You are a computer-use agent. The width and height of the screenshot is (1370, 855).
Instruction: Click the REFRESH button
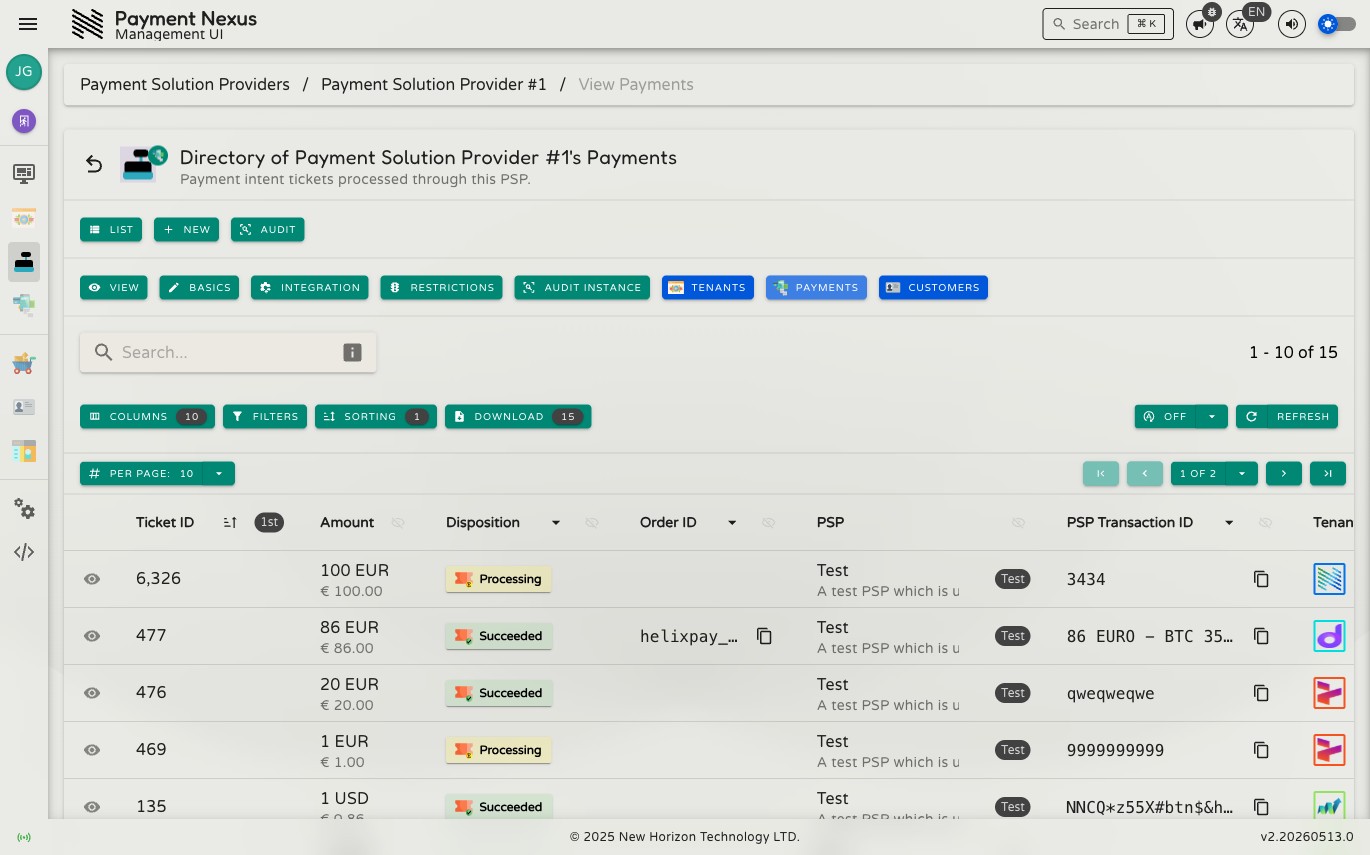1287,417
